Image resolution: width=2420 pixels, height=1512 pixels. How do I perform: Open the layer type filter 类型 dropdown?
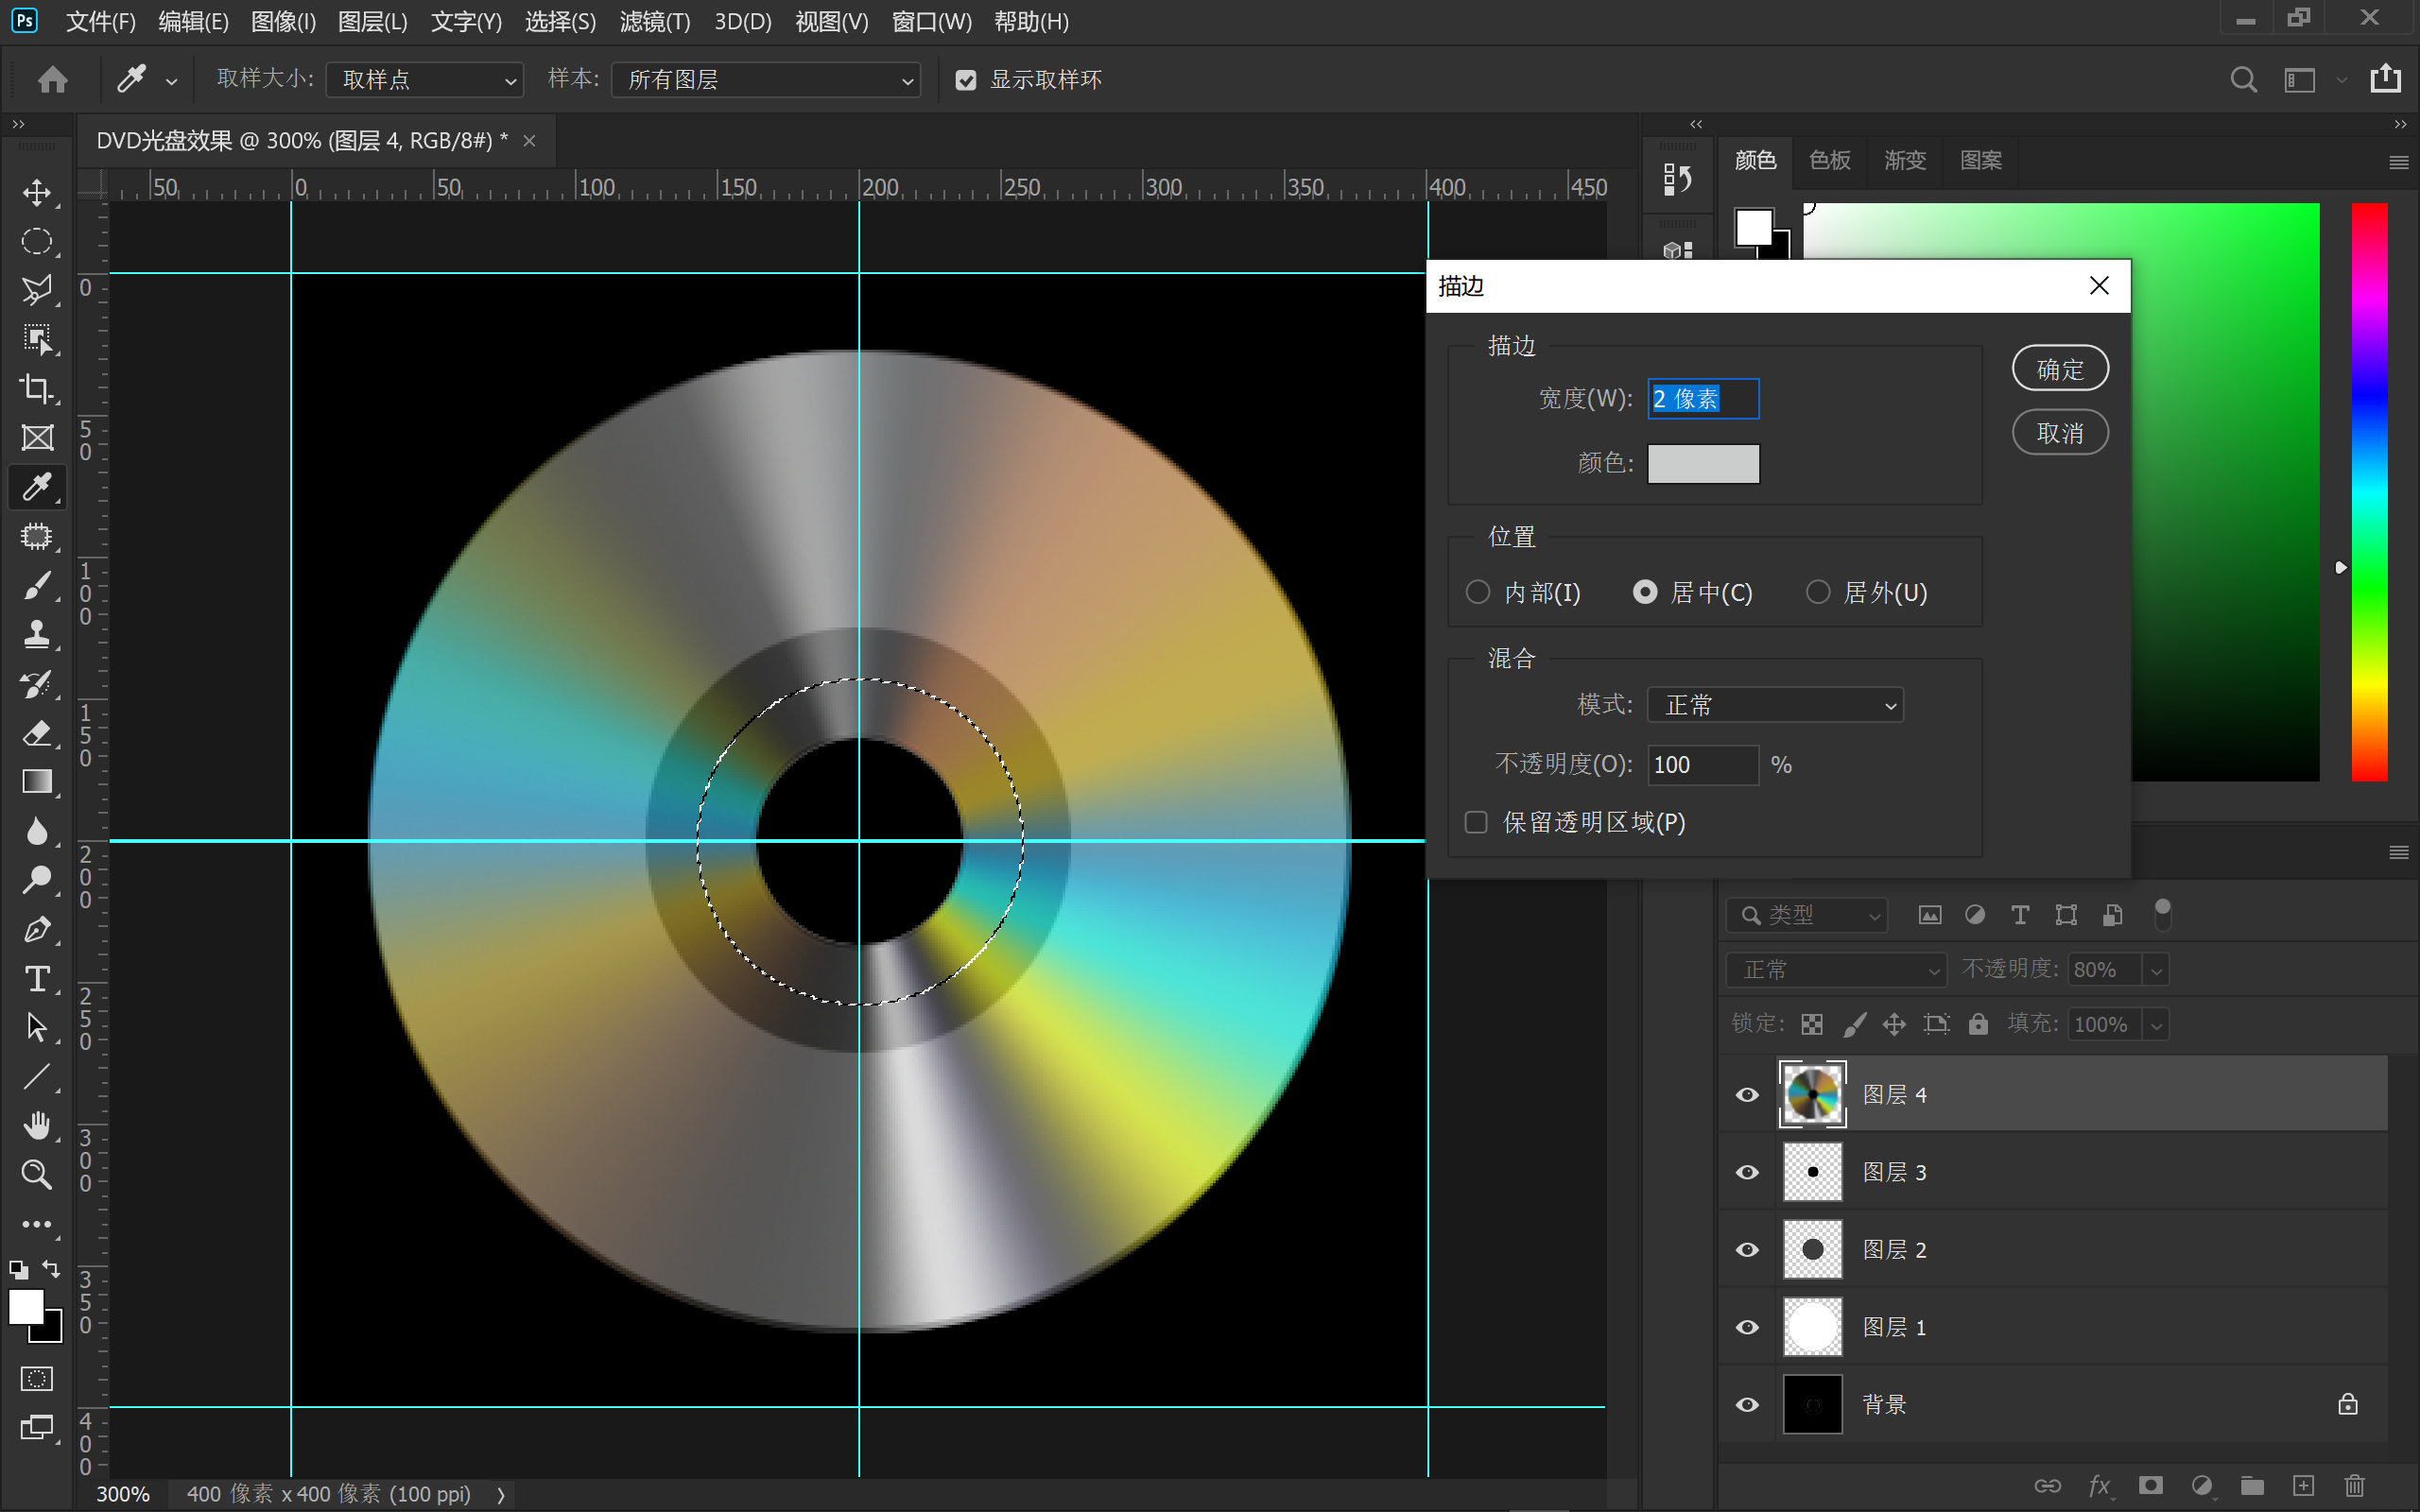(x=1807, y=915)
